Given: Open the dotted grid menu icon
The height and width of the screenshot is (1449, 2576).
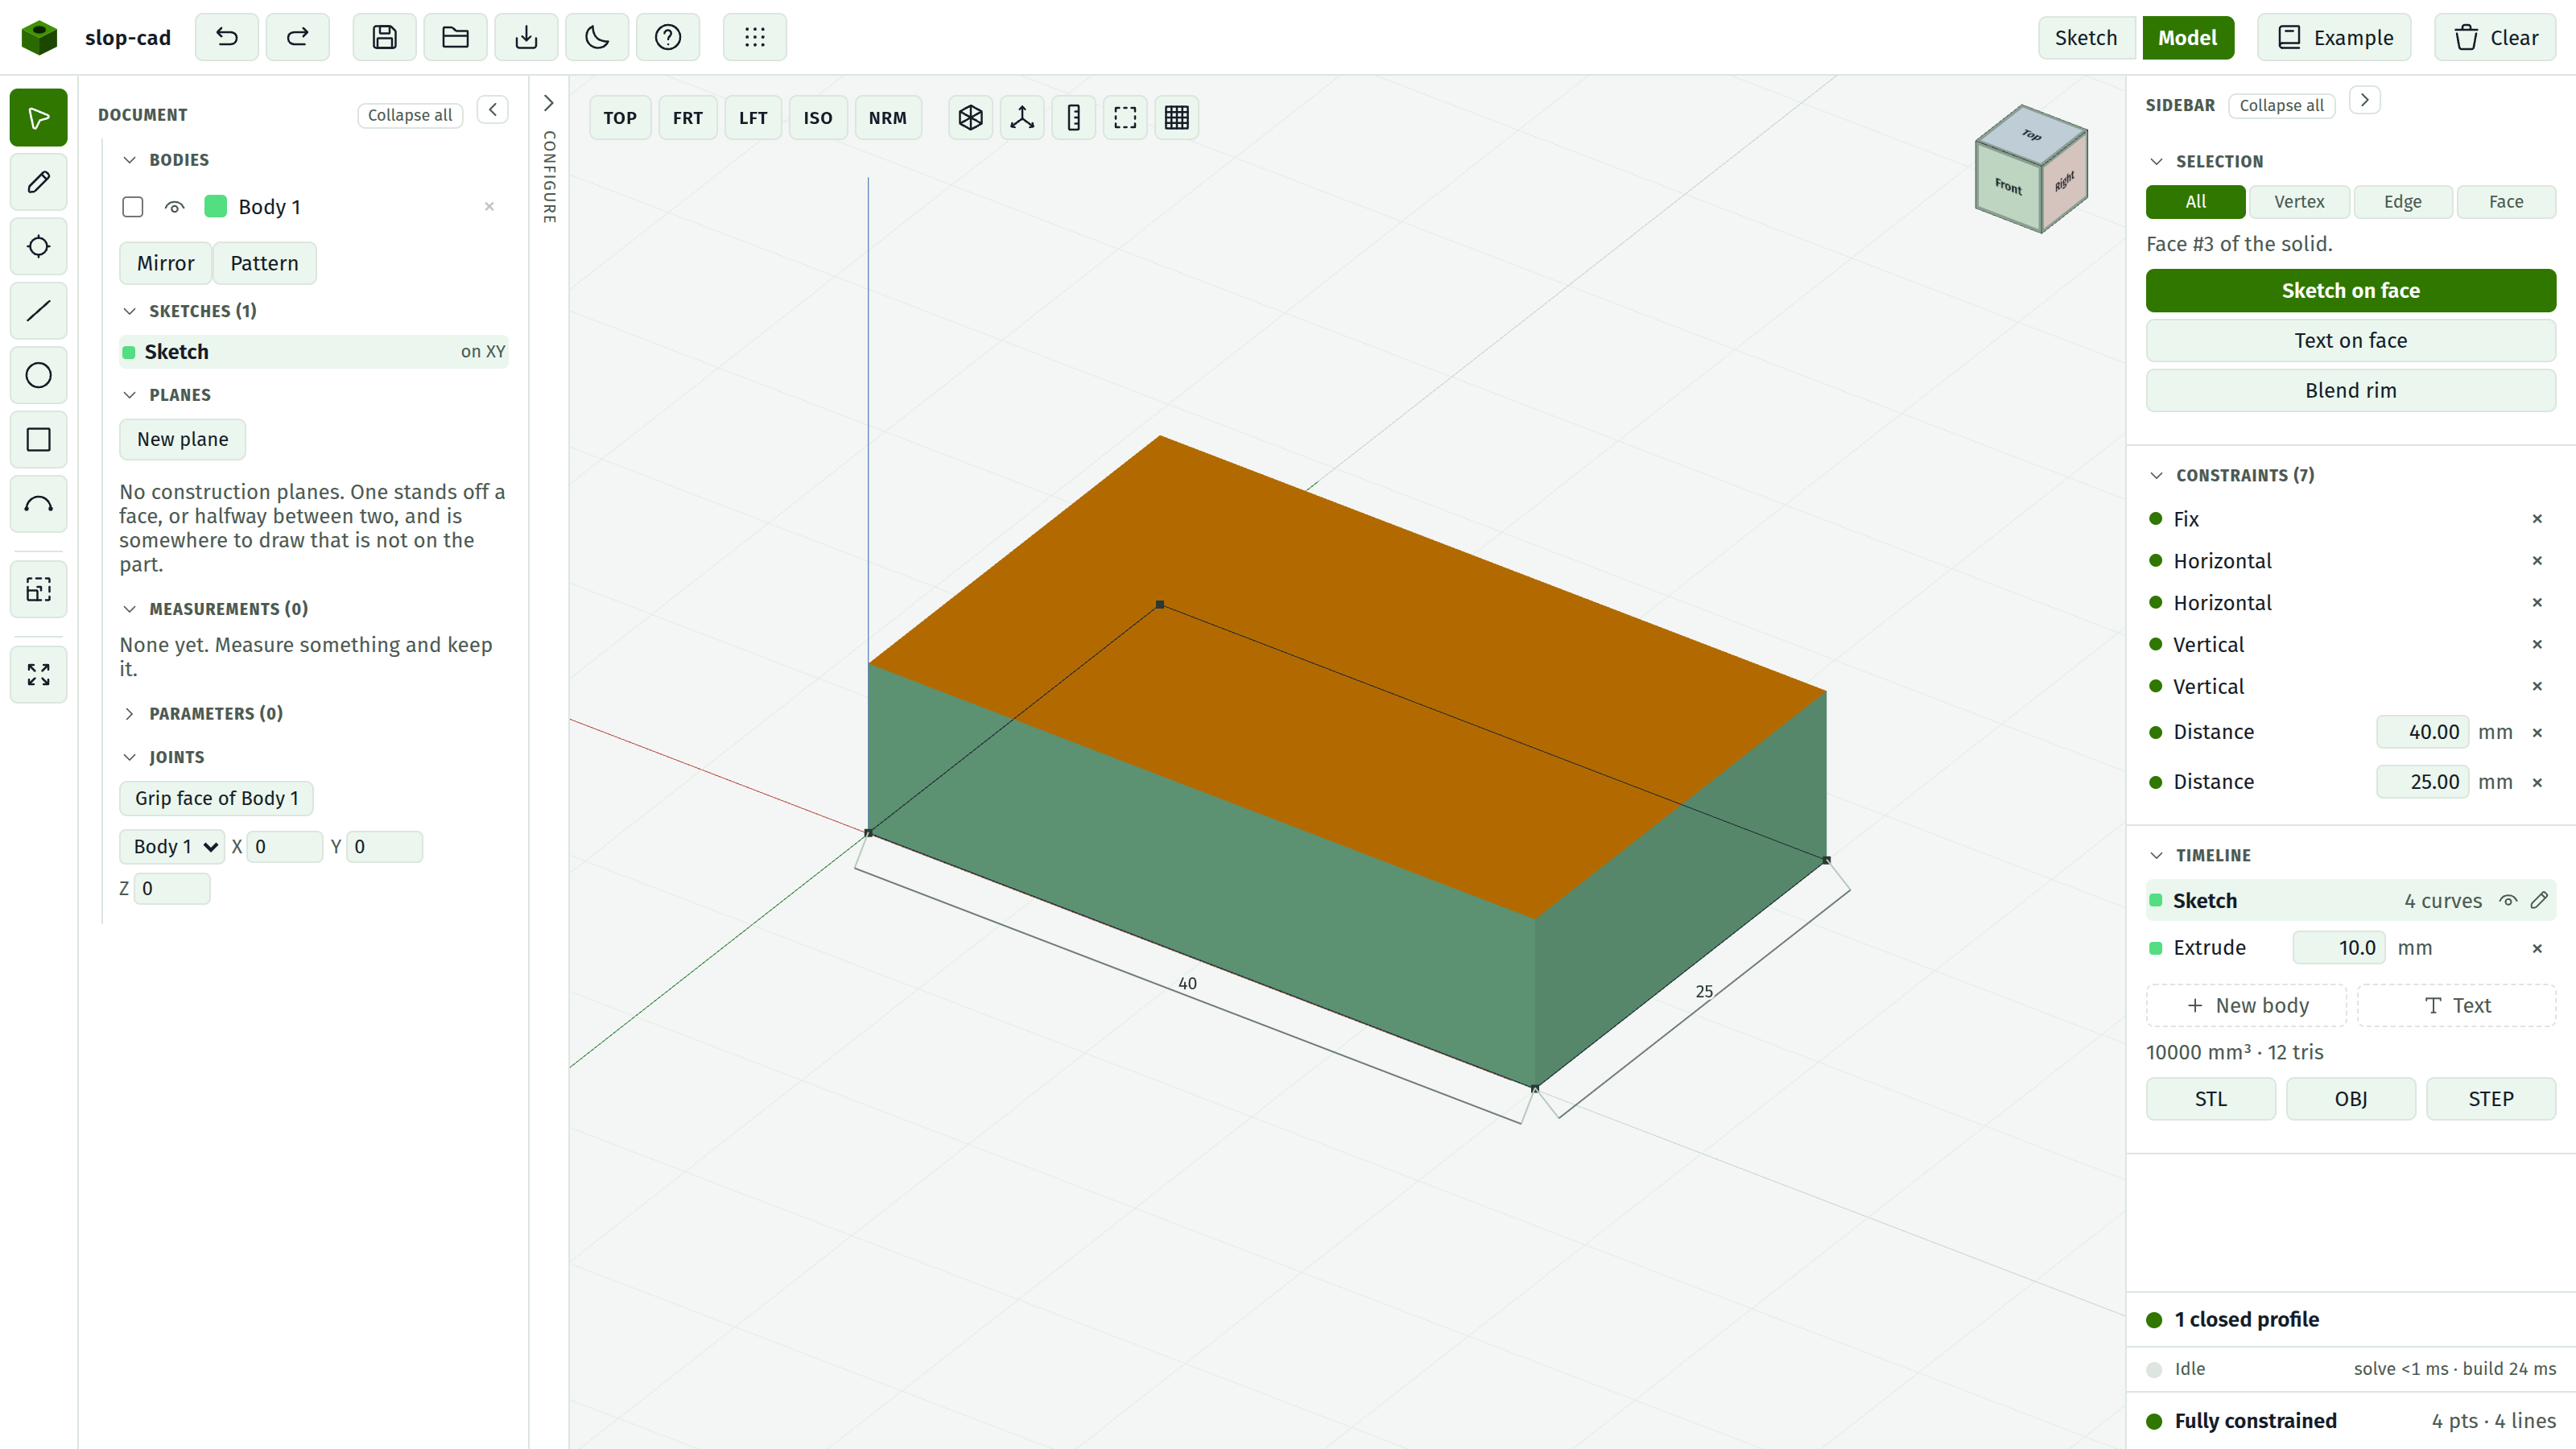Looking at the screenshot, I should point(755,37).
